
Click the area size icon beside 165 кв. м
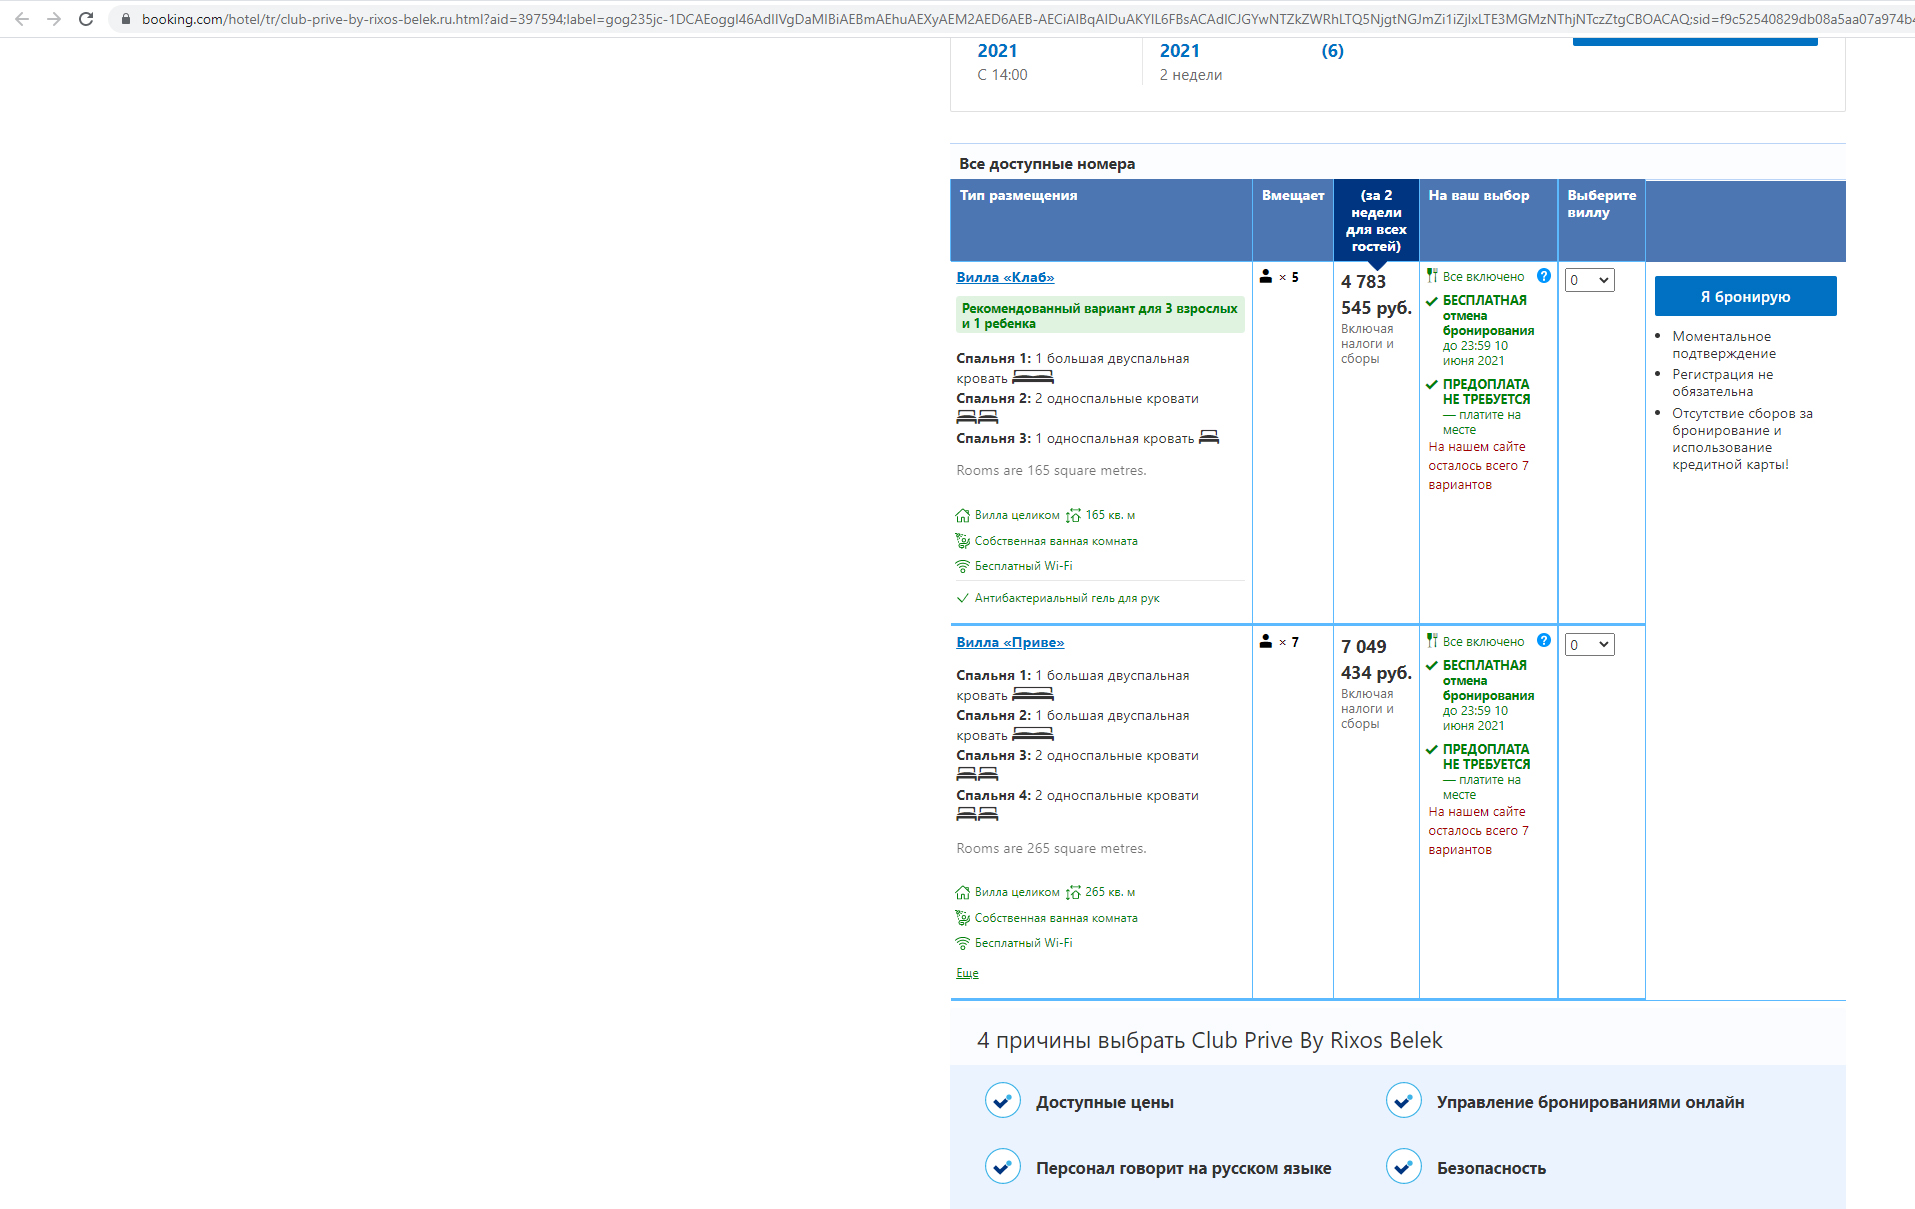coord(1073,516)
